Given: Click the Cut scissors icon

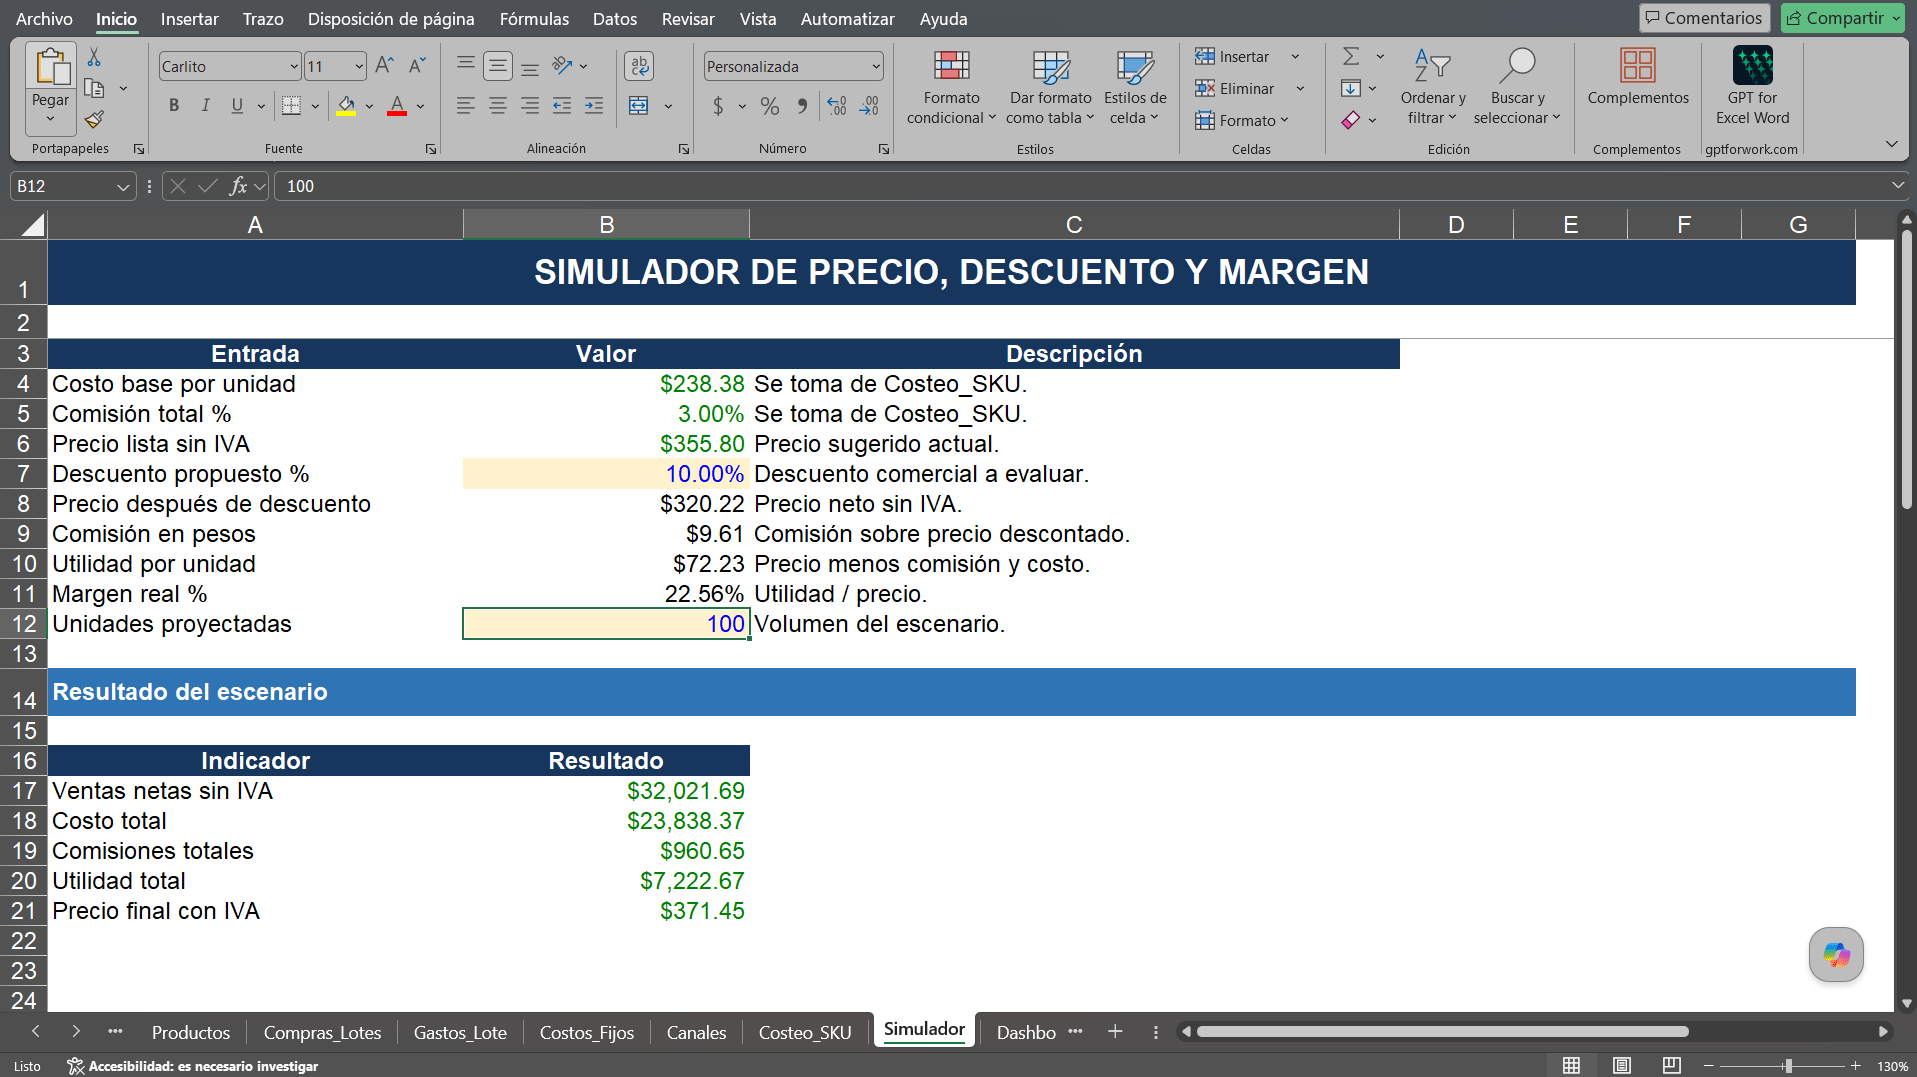Looking at the screenshot, I should [x=94, y=57].
